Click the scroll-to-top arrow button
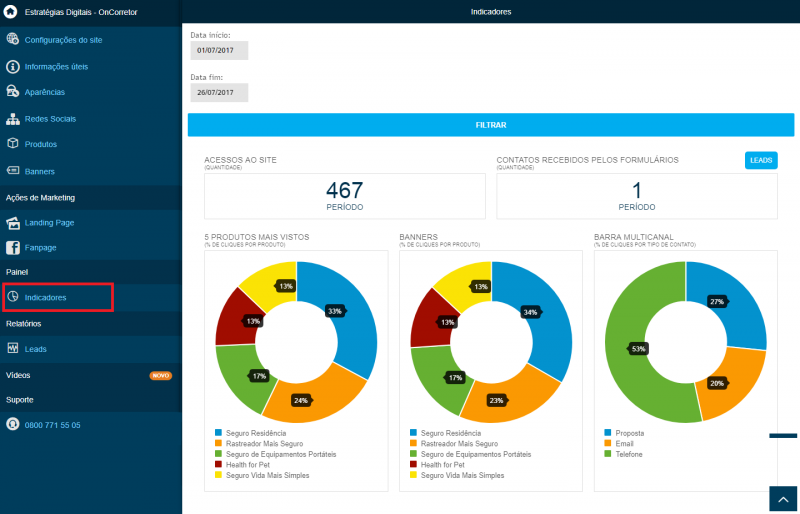This screenshot has width=800, height=514. (784, 500)
